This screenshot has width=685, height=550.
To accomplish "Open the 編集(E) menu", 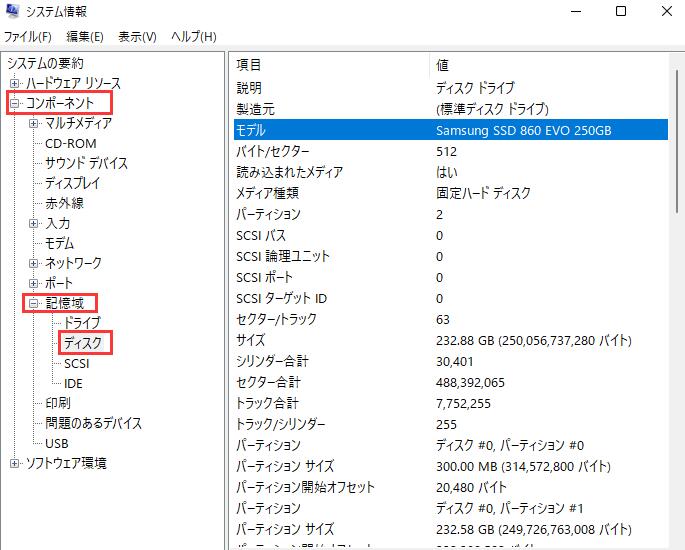I will (85, 37).
